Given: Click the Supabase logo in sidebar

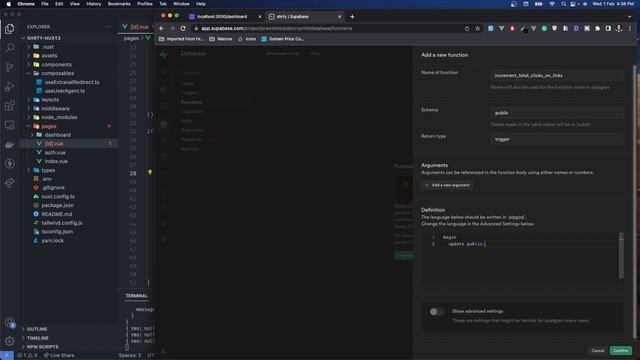Looking at the screenshot, I should 164,54.
